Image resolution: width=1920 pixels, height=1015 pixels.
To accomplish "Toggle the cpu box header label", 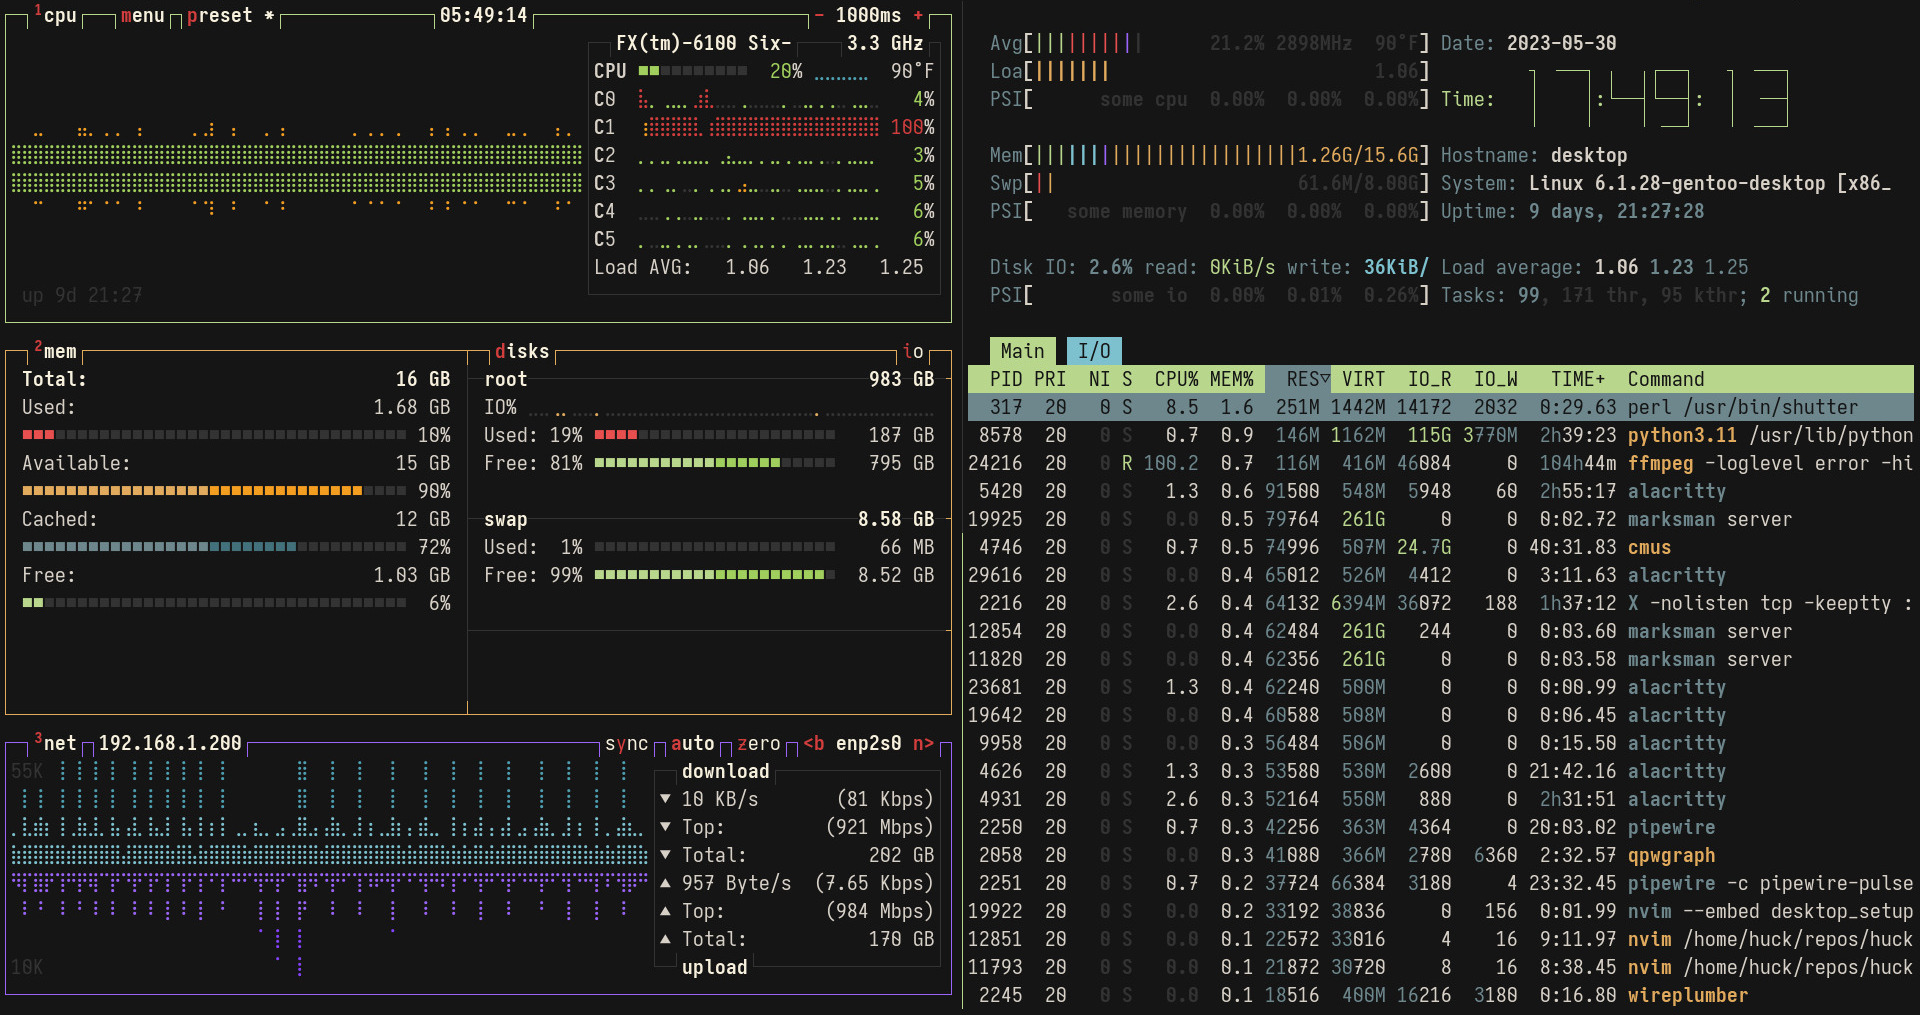I will point(55,15).
